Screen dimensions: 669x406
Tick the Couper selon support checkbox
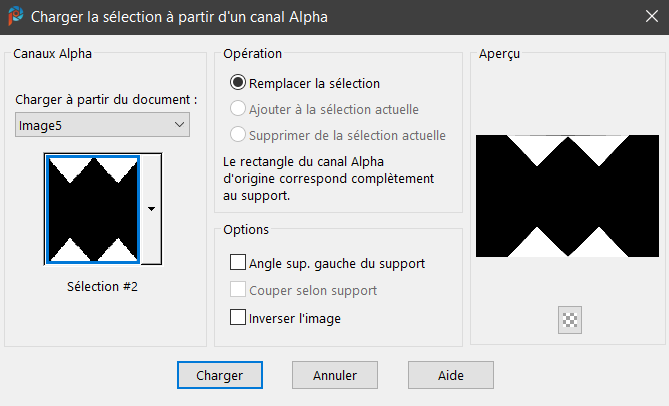pos(238,290)
